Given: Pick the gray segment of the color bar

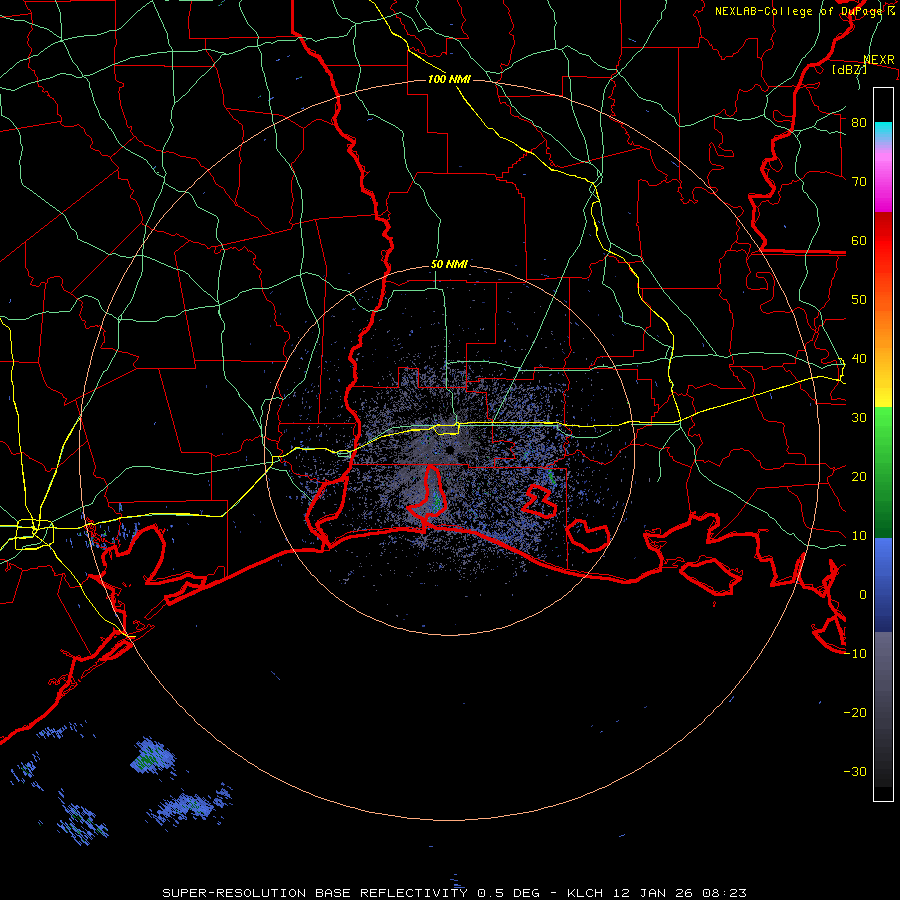Looking at the screenshot, I should [883, 709].
